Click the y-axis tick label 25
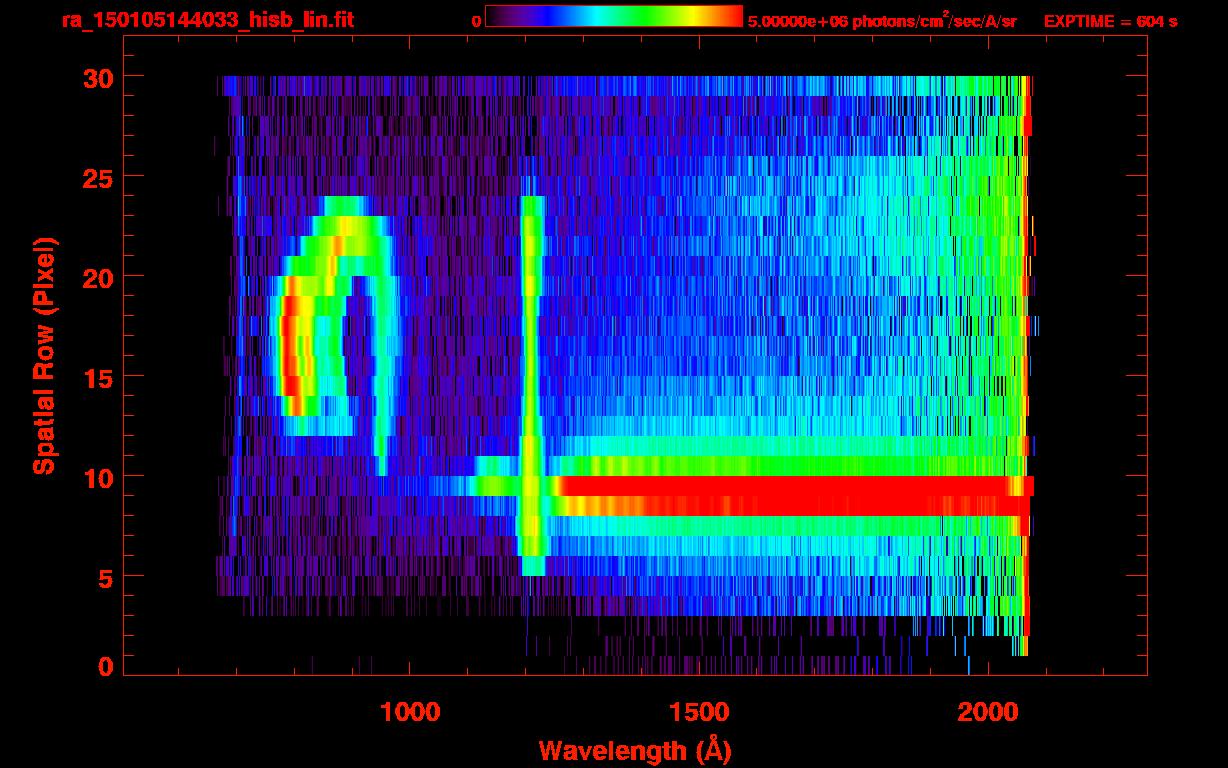The image size is (1228, 768). (97, 177)
